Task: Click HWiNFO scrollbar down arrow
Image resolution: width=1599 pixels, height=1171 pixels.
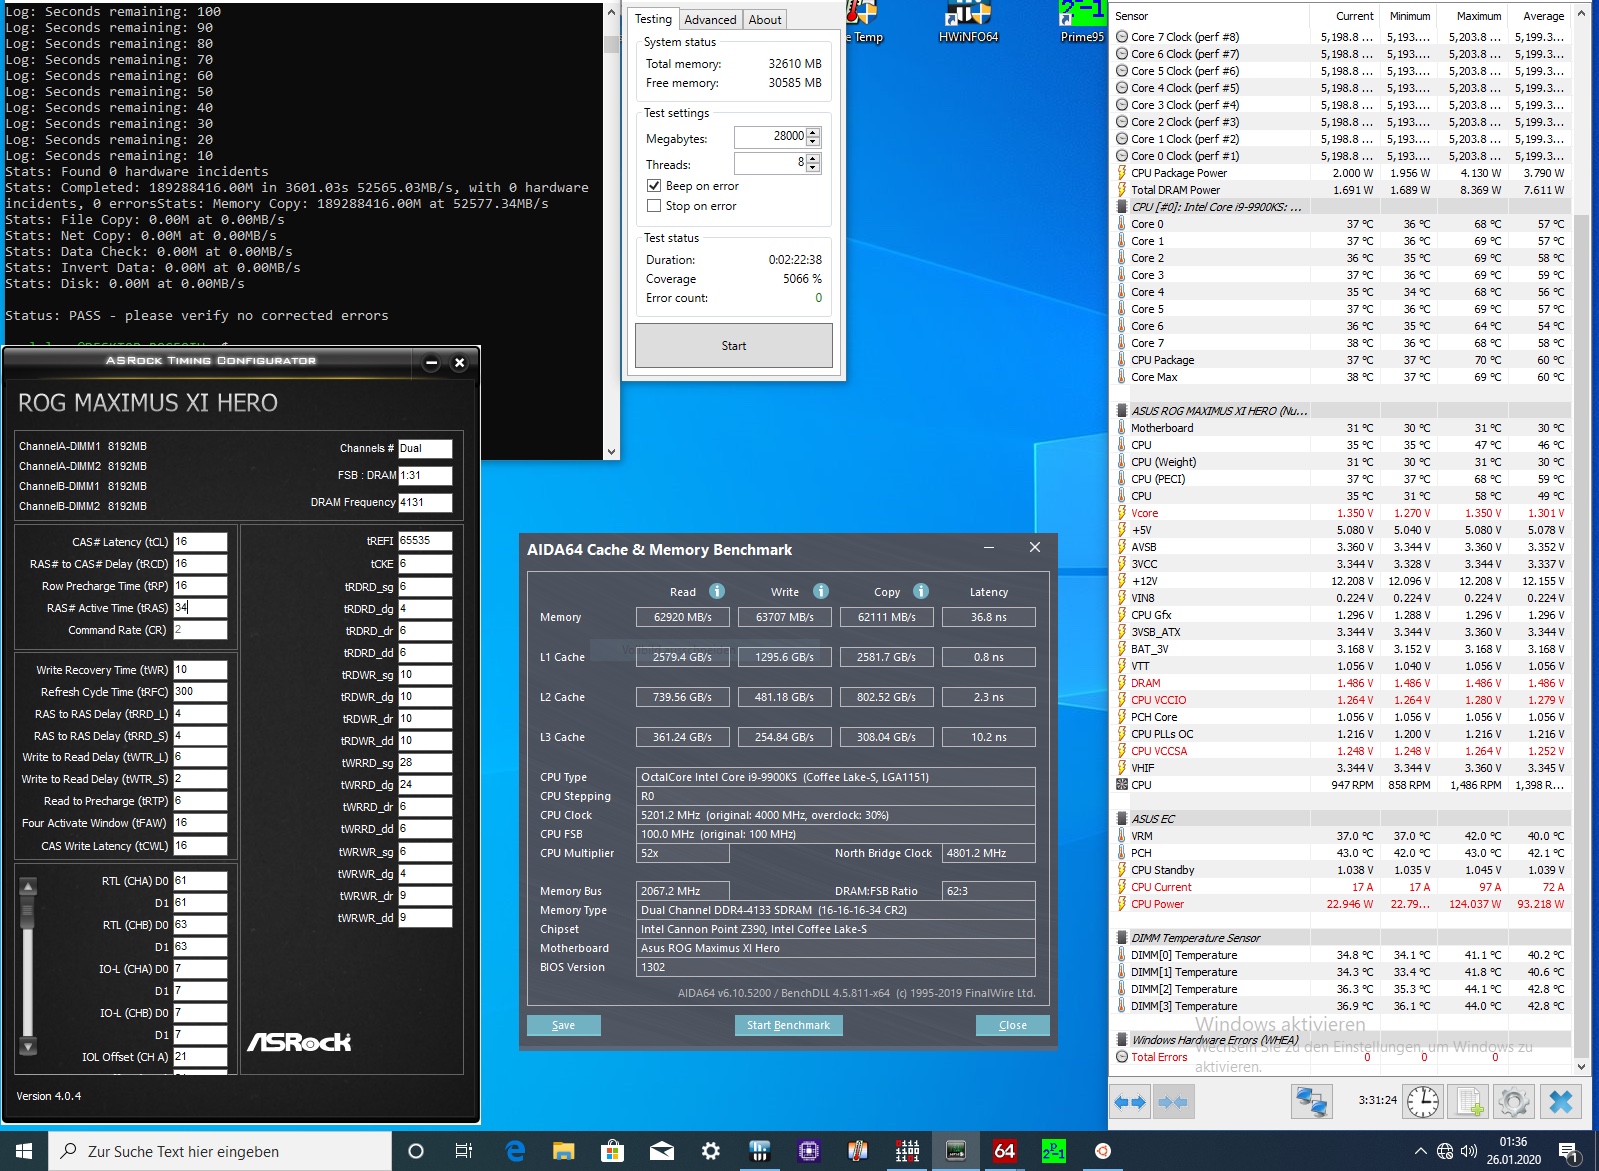Action: [x=1581, y=1066]
